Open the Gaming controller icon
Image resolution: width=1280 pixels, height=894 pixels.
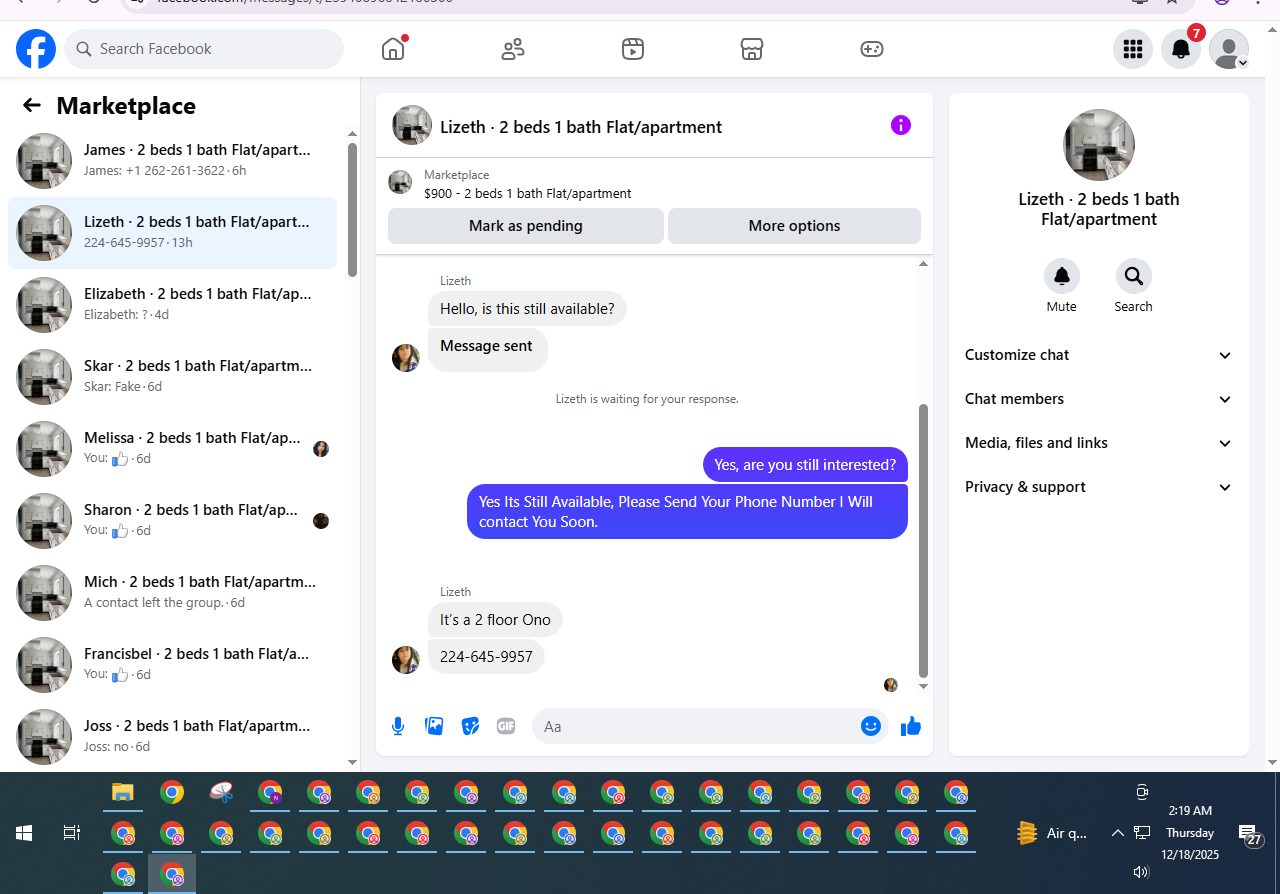pyautogui.click(x=872, y=49)
